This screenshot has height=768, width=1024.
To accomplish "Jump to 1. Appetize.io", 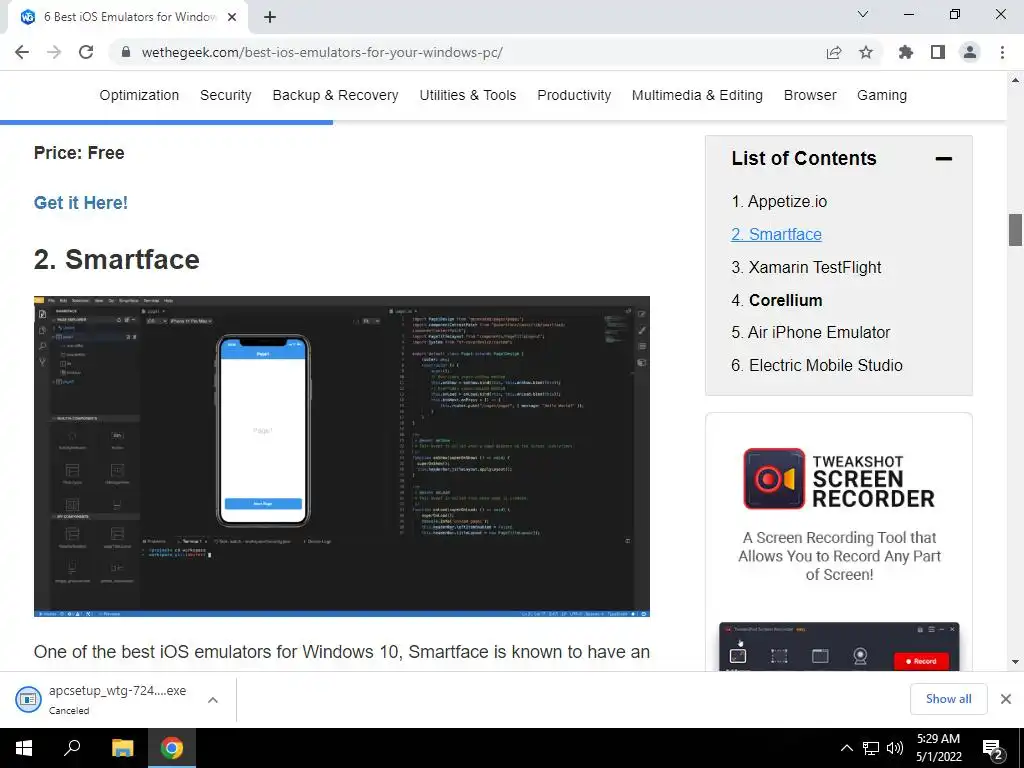I will pyautogui.click(x=779, y=201).
